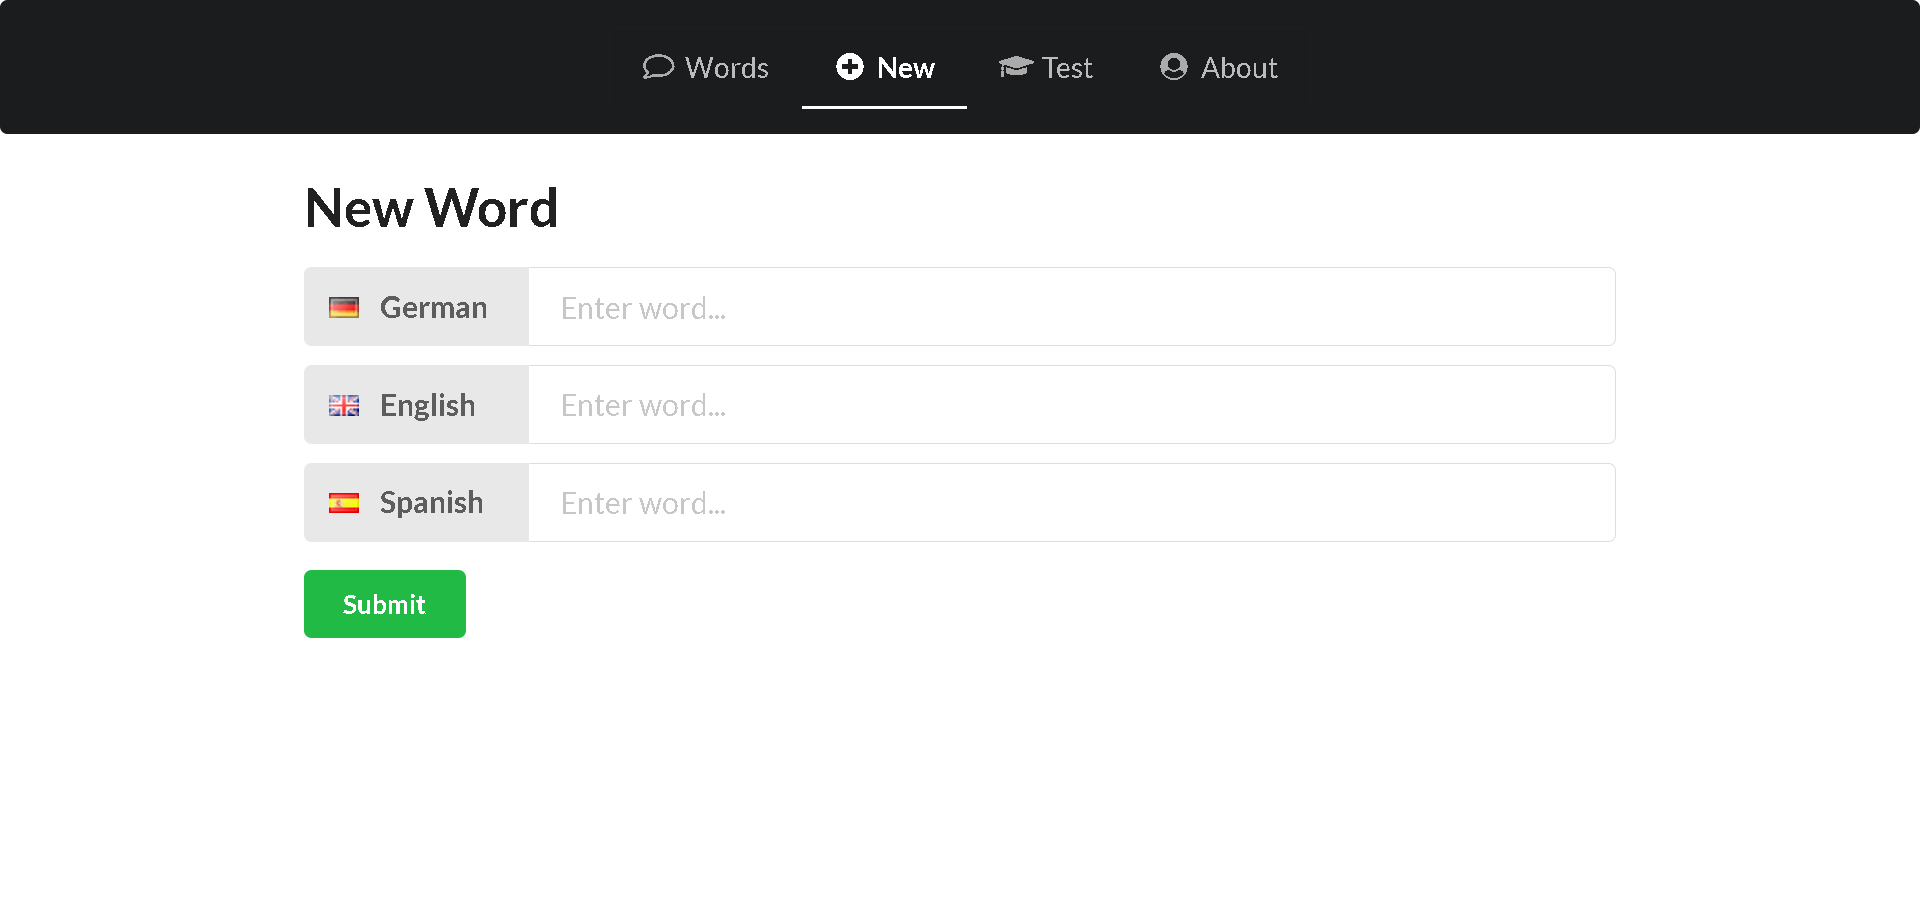Click the graduation cap icon beside Test
The width and height of the screenshot is (1920, 919).
[x=1016, y=67]
